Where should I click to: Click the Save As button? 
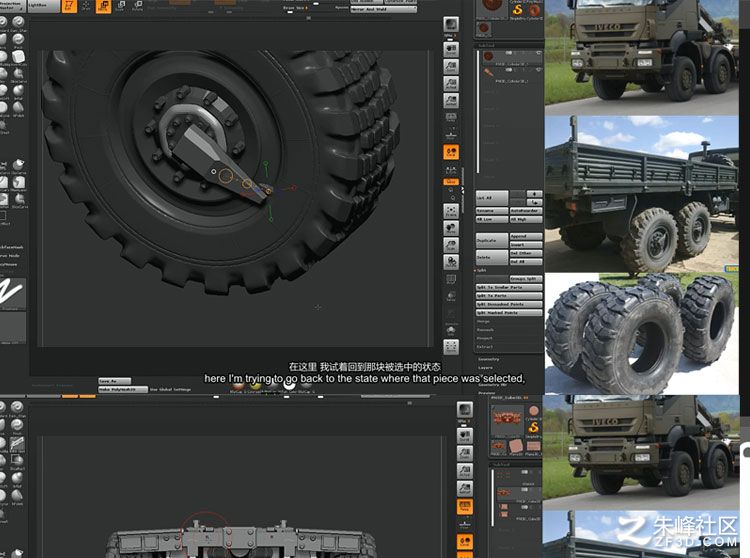click(x=114, y=381)
